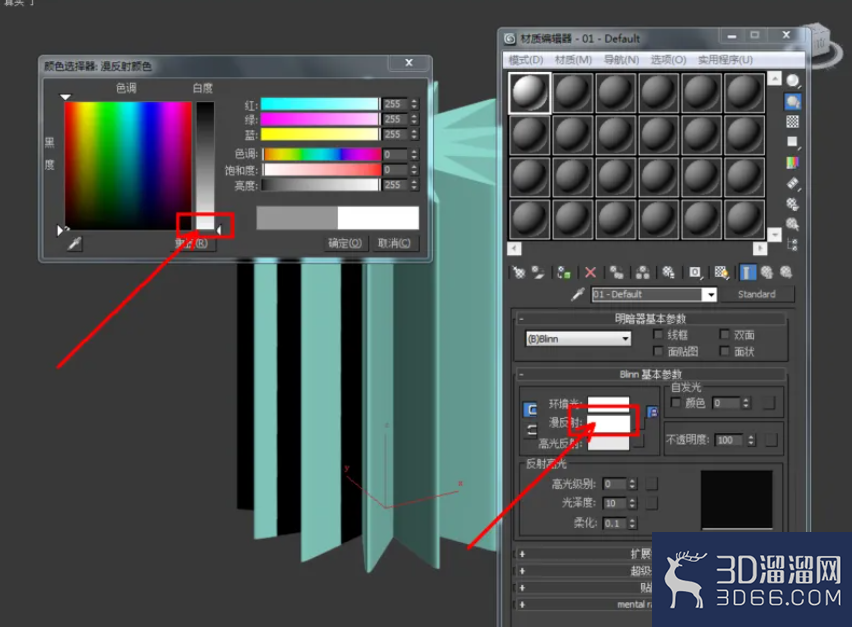
Task: Toggle Show Shaded Material in Viewport
Action: [722, 272]
